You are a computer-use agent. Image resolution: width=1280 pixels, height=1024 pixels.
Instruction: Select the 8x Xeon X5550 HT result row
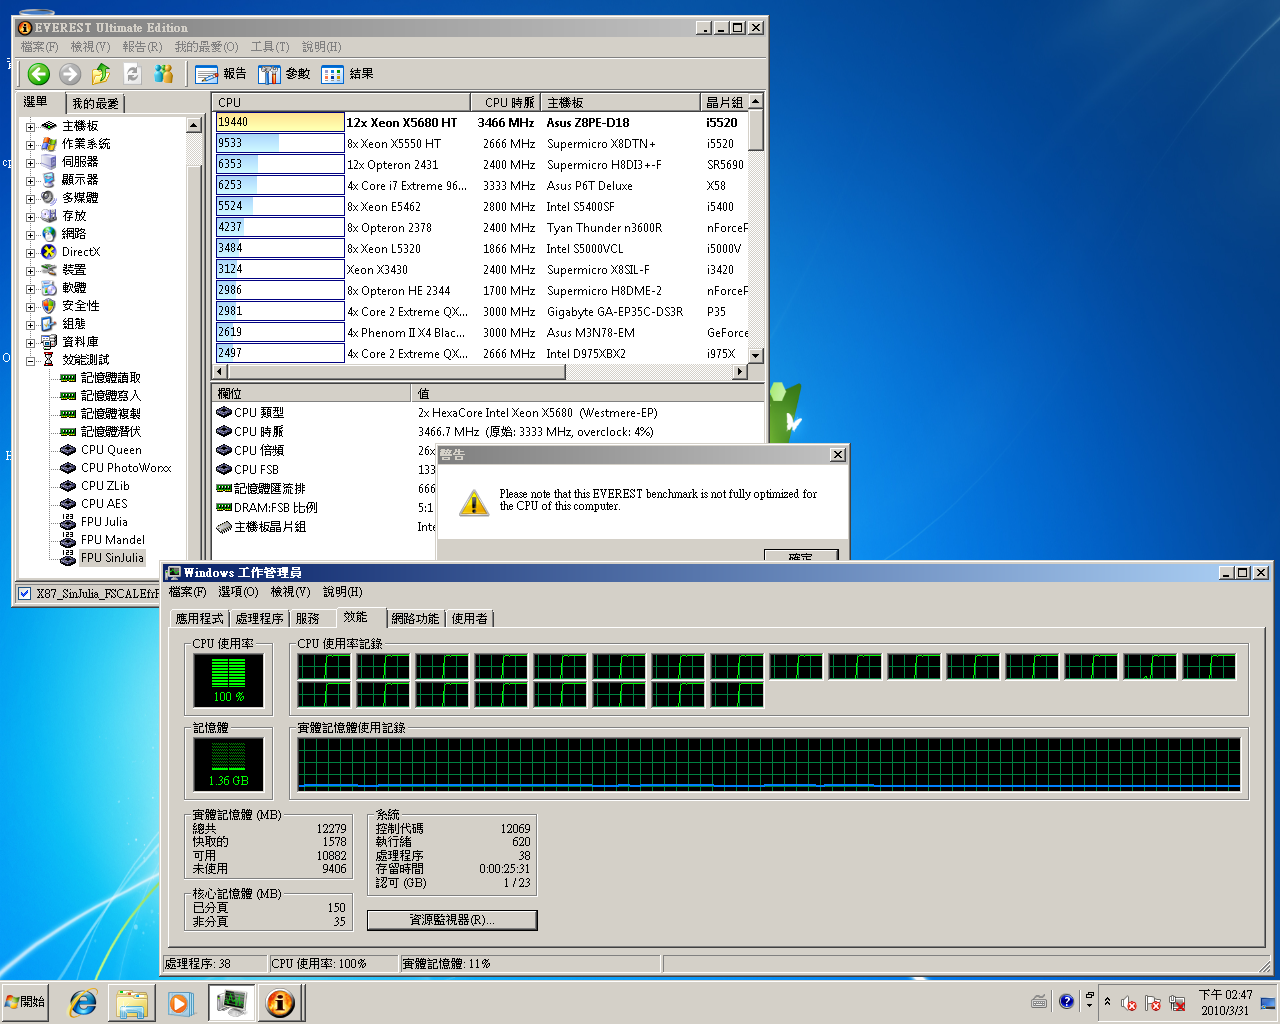[481, 144]
